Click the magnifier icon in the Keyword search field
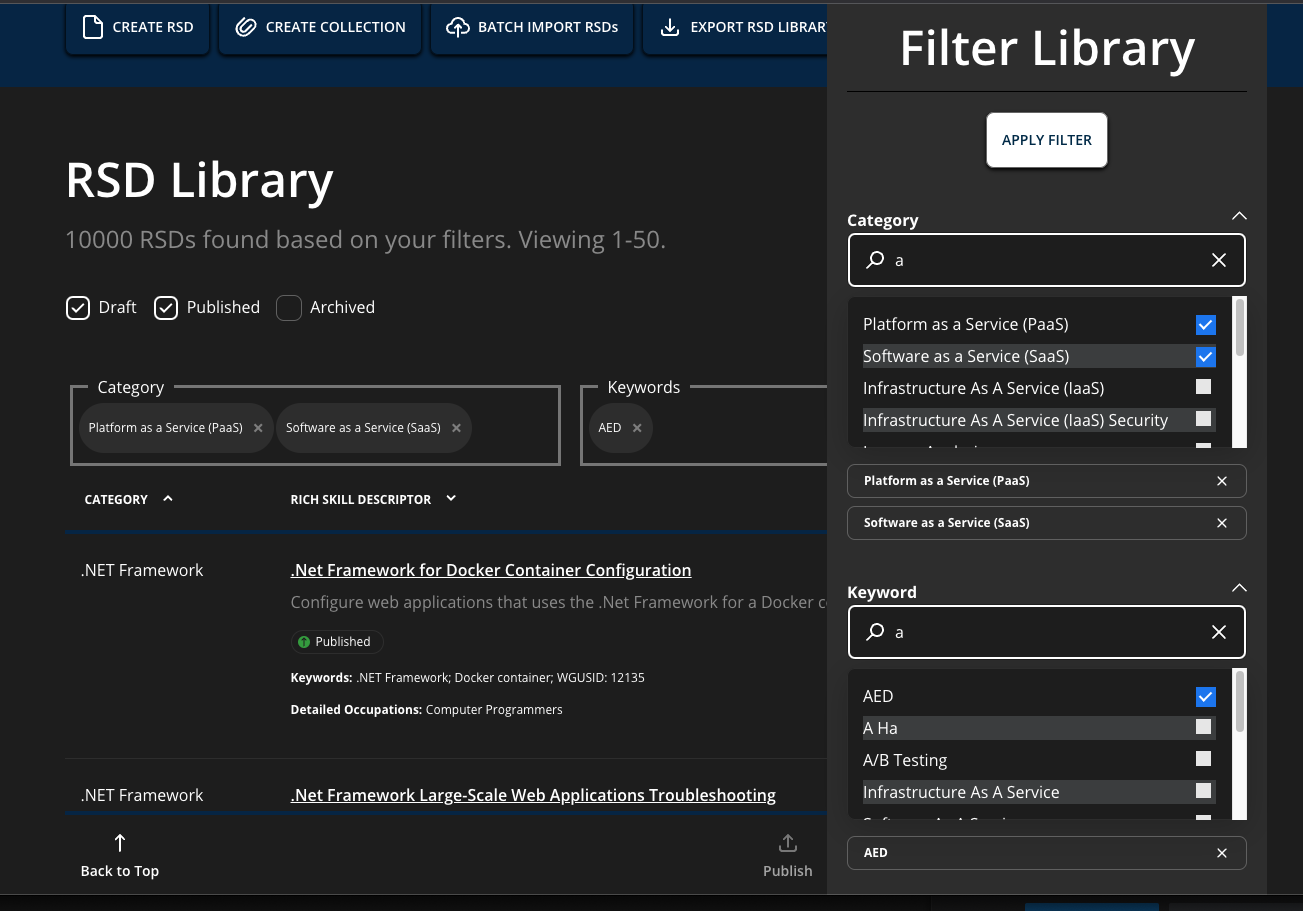Image resolution: width=1303 pixels, height=911 pixels. [875, 632]
